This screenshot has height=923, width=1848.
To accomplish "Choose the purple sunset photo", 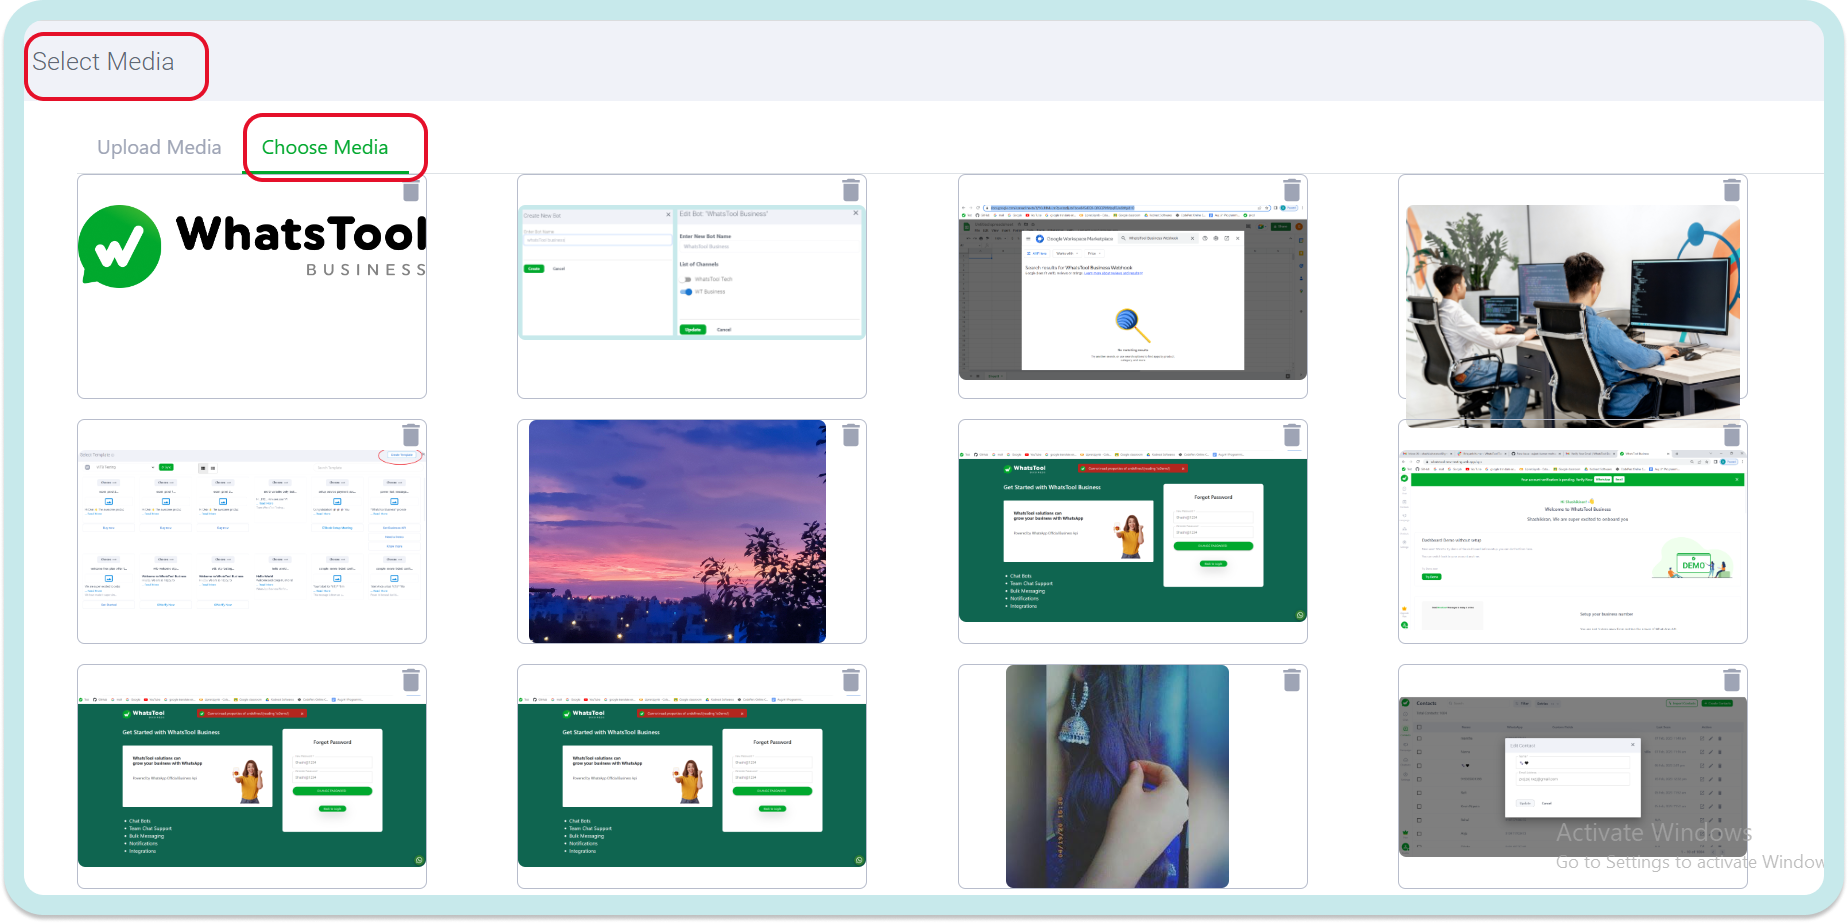I will [x=677, y=531].
